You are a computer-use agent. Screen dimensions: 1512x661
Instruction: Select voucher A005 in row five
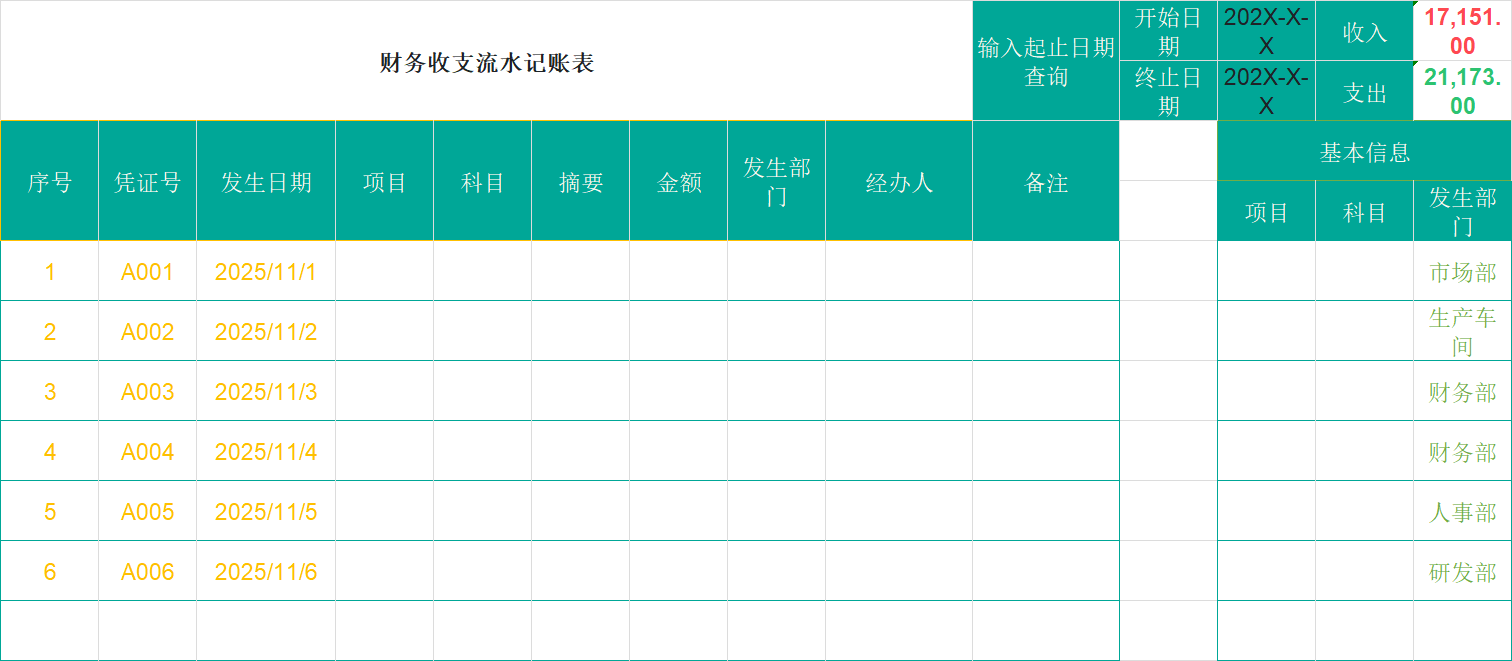tap(146, 511)
